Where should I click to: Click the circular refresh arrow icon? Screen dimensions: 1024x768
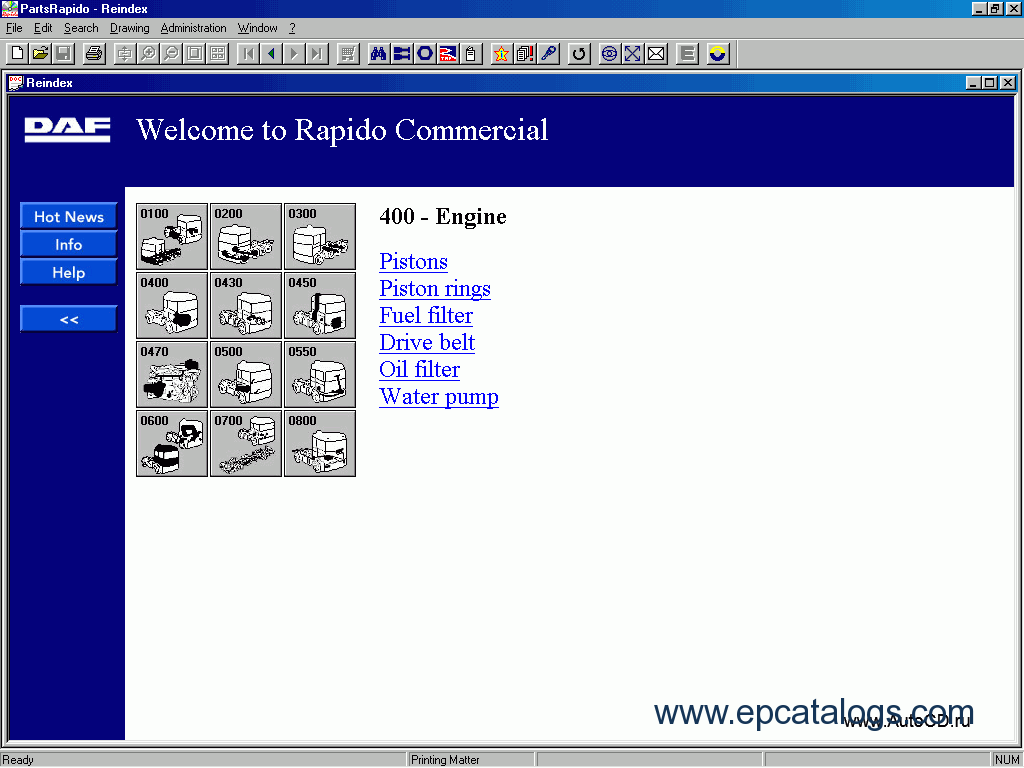pyautogui.click(x=579, y=54)
